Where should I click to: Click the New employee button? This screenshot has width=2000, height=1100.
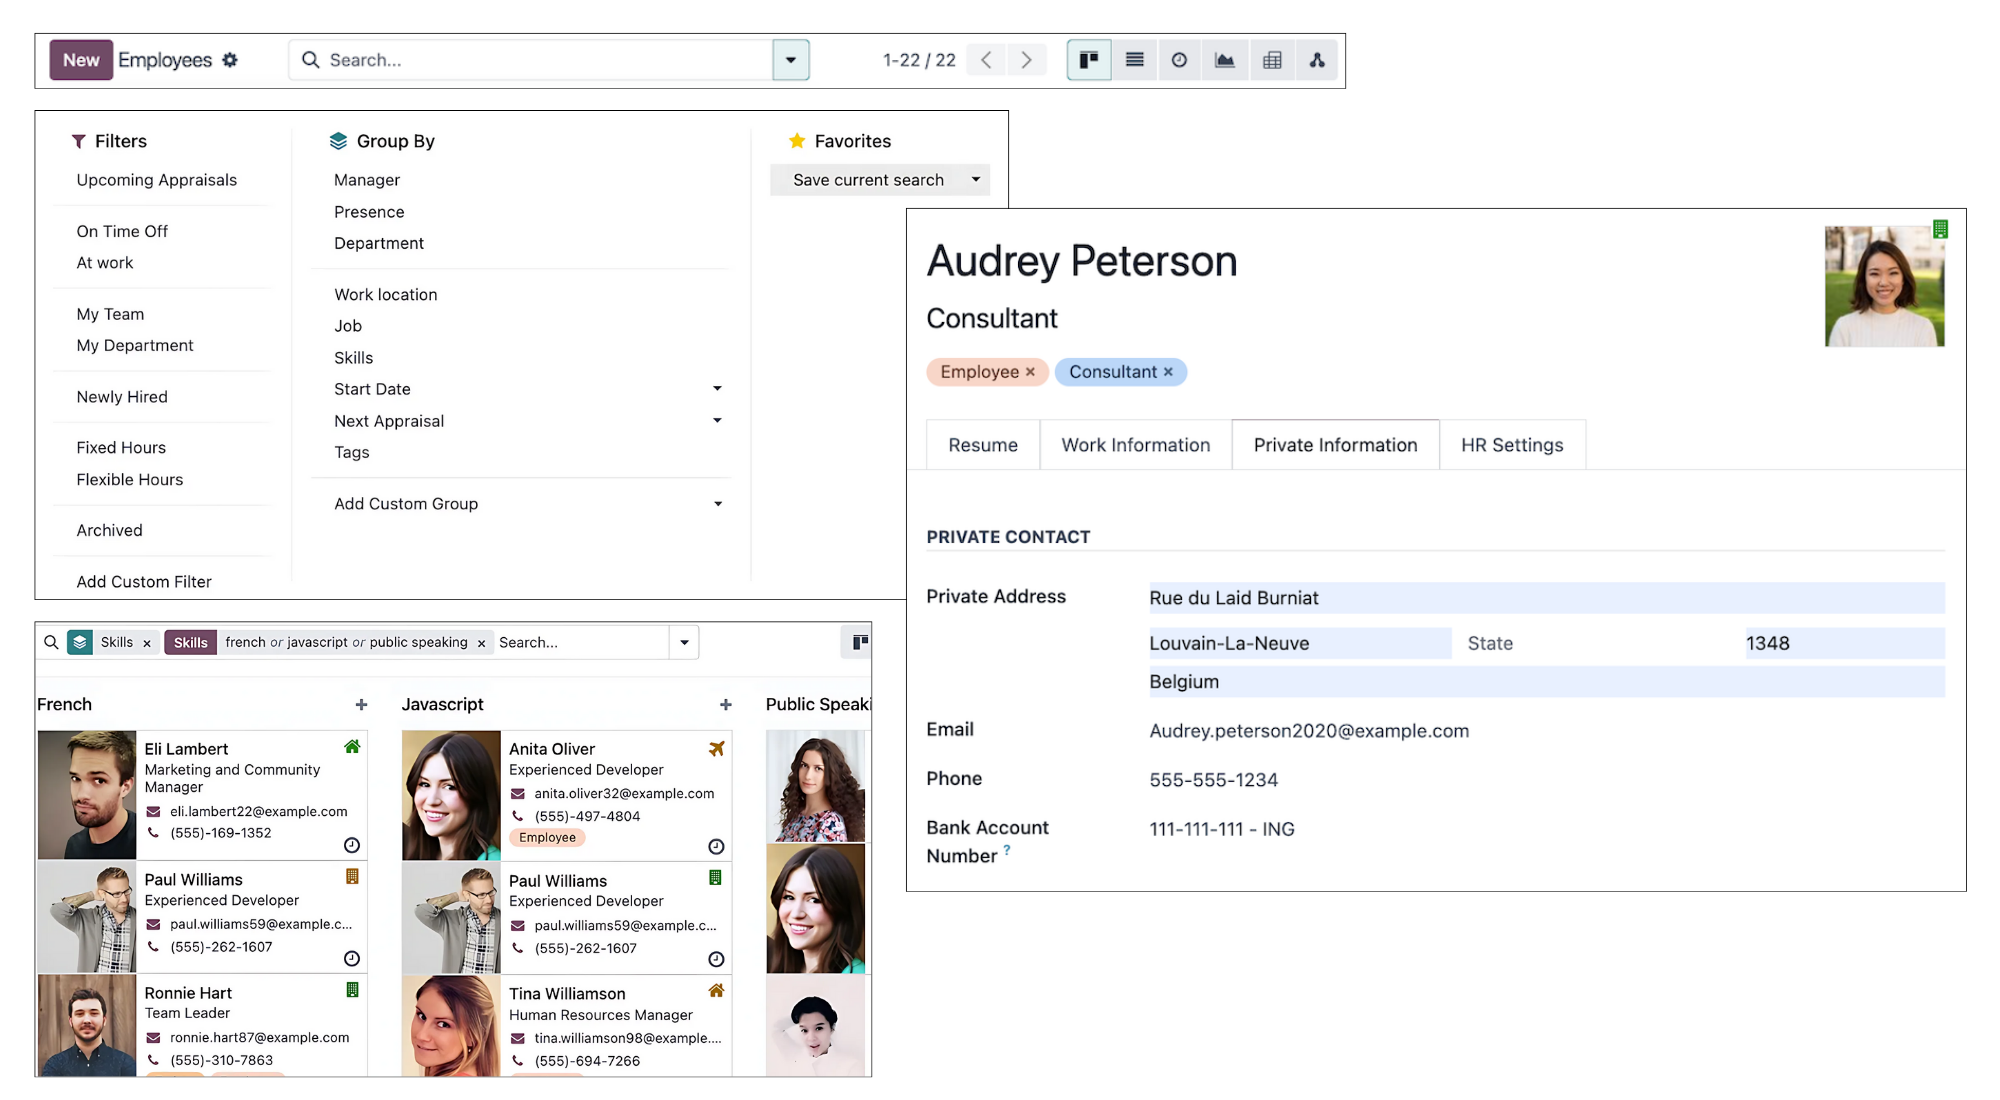click(81, 60)
